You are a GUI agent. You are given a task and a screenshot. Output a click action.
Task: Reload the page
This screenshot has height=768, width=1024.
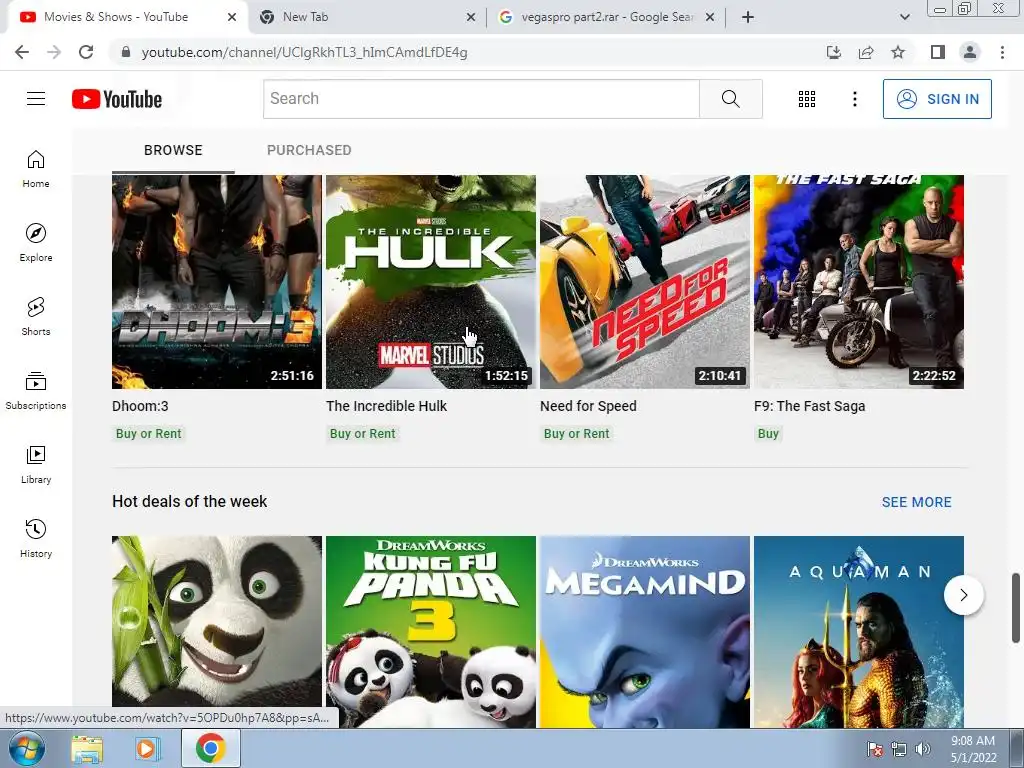point(86,52)
